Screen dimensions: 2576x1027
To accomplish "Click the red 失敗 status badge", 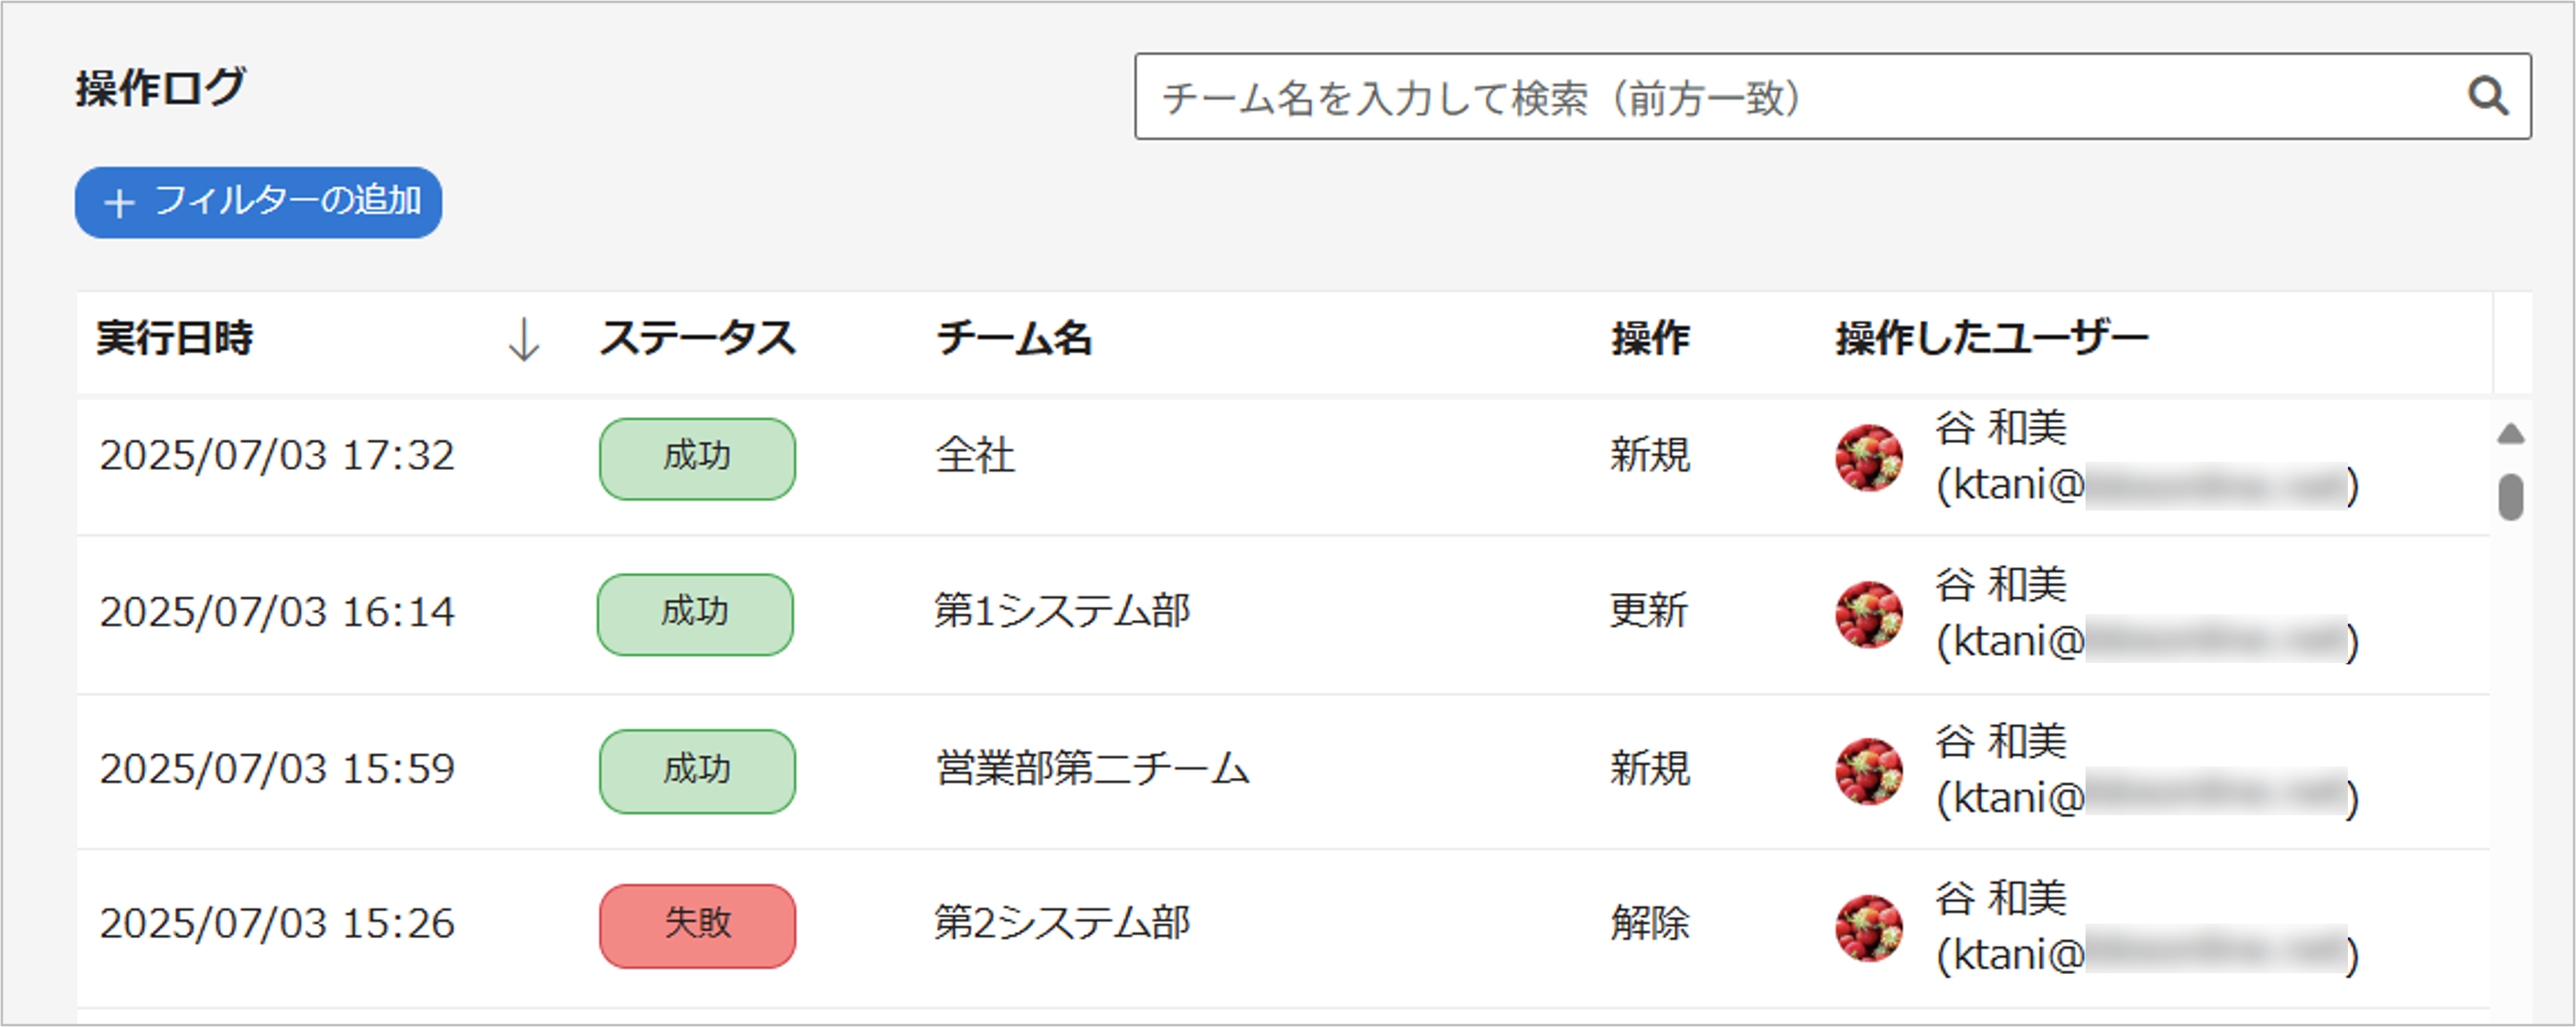I will pyautogui.click(x=697, y=925).
